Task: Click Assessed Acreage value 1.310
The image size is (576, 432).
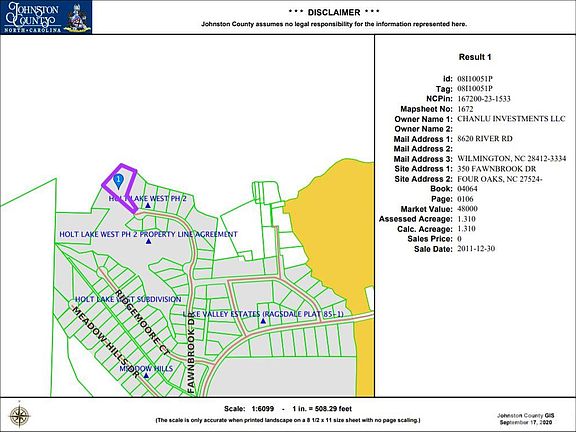Action: click(467, 219)
